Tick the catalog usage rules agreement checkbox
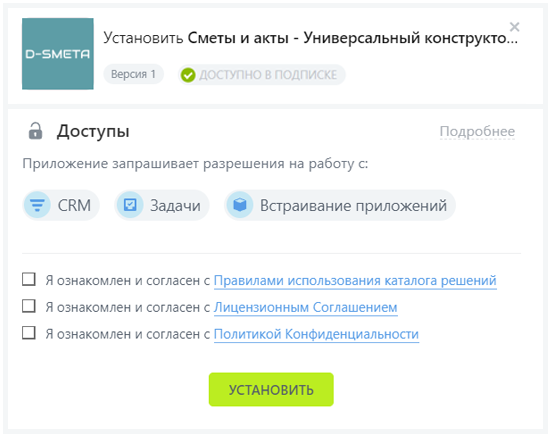The height and width of the screenshot is (437, 551). pos(29,279)
